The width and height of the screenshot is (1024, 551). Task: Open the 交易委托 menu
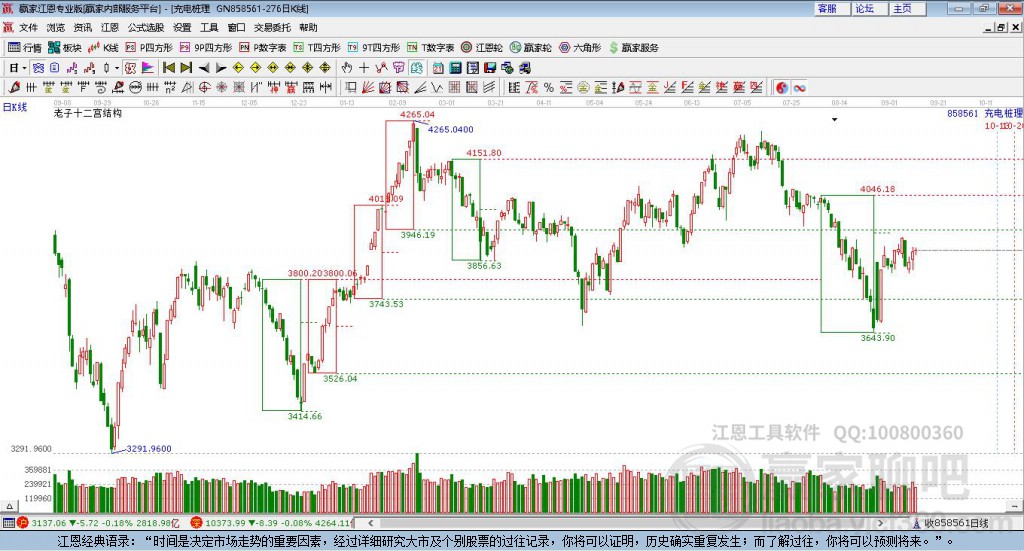[272, 27]
